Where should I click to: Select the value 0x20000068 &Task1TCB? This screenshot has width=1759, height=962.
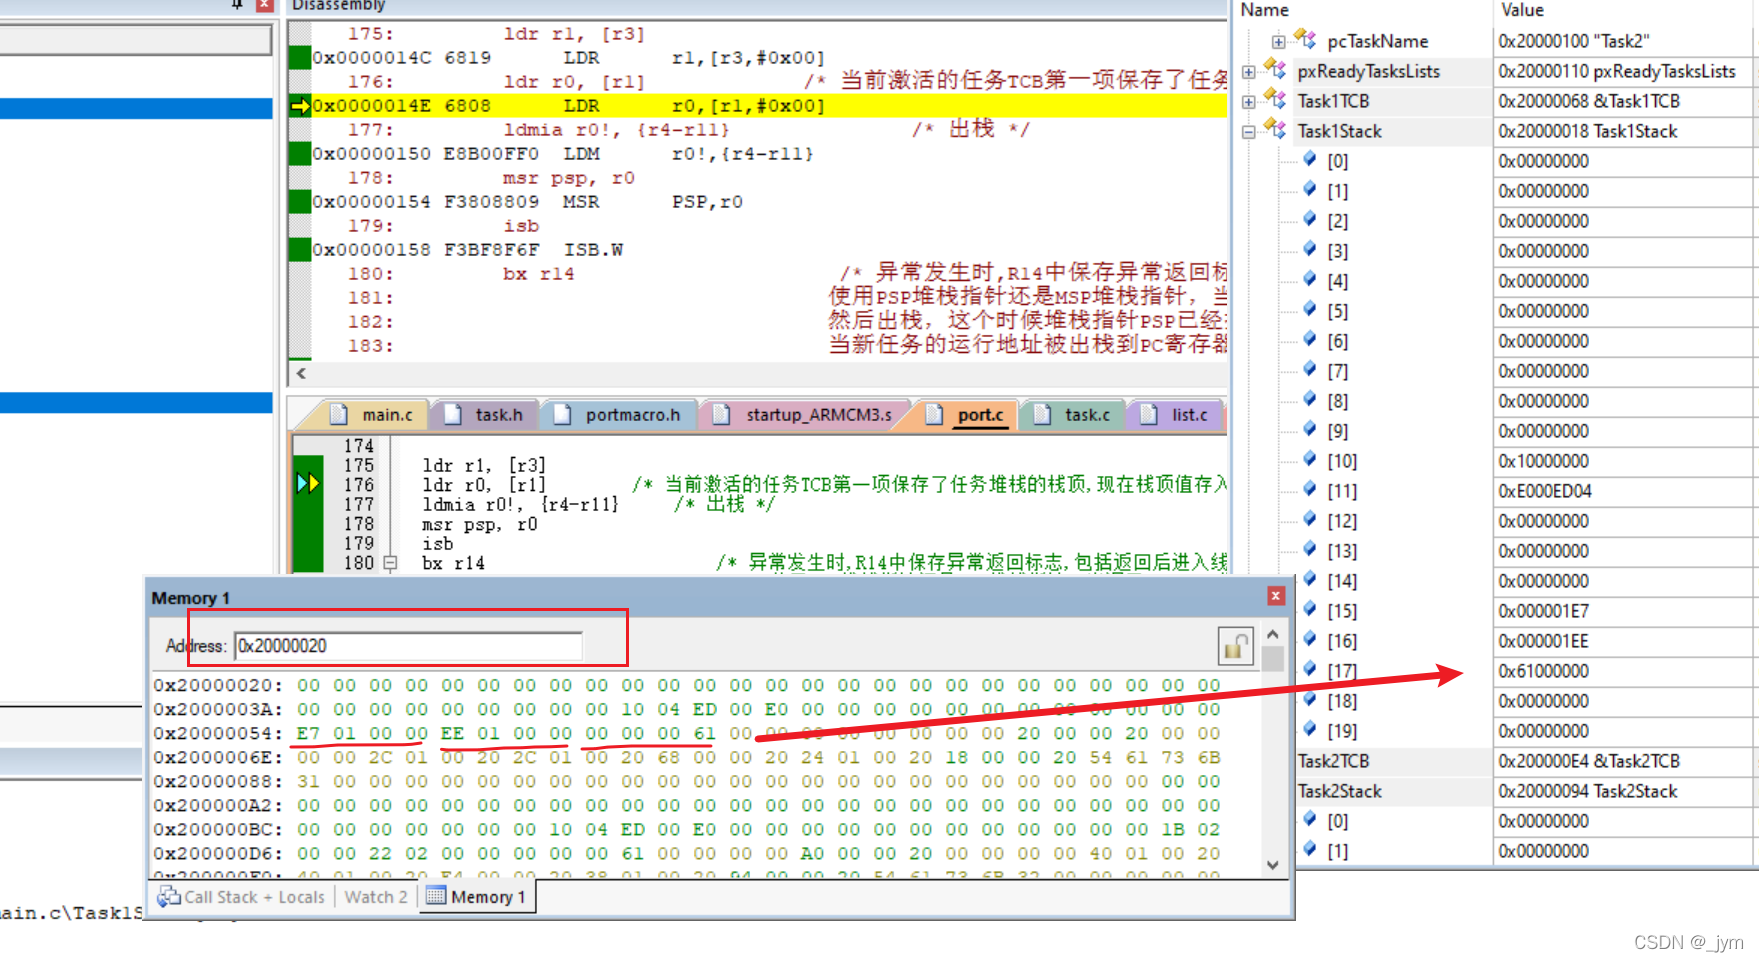pyautogui.click(x=1588, y=101)
